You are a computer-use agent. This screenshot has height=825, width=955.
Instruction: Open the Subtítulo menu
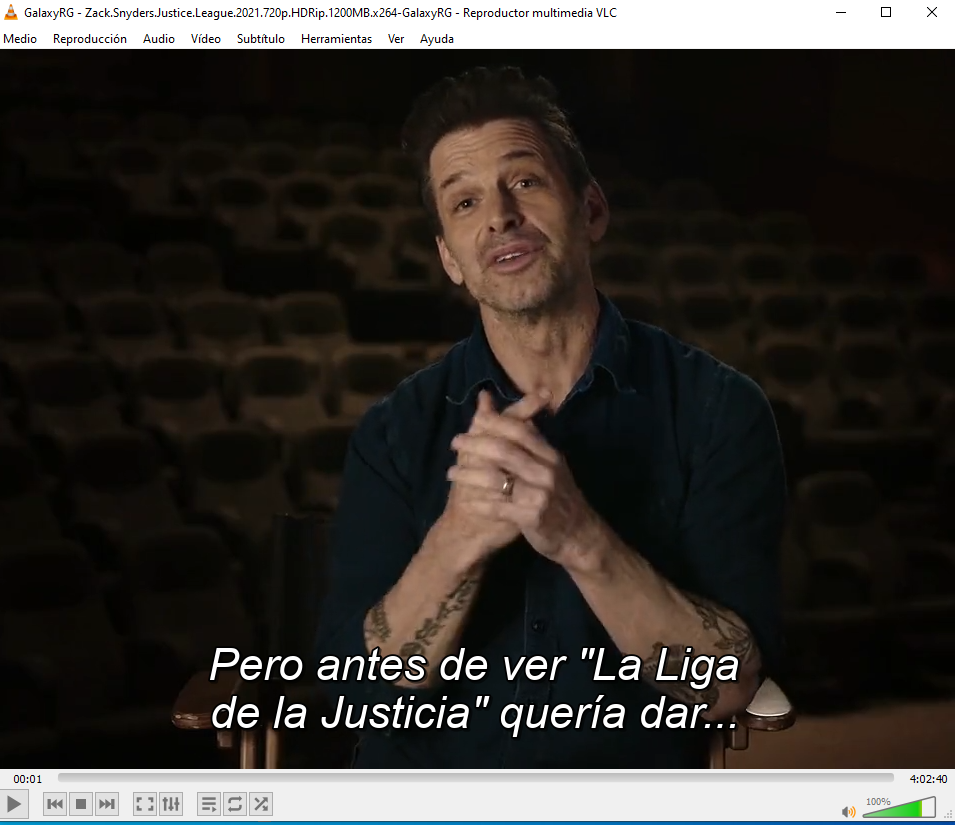click(261, 39)
